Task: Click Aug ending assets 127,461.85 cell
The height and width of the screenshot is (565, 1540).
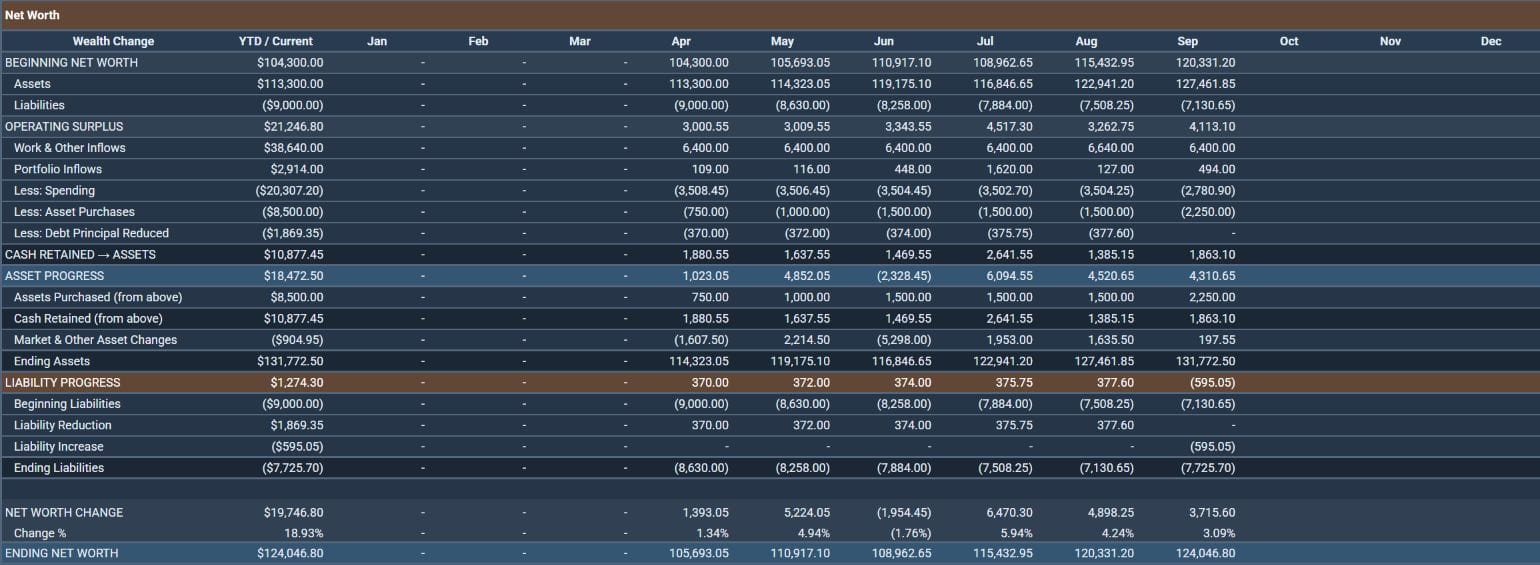Action: click(x=1104, y=361)
